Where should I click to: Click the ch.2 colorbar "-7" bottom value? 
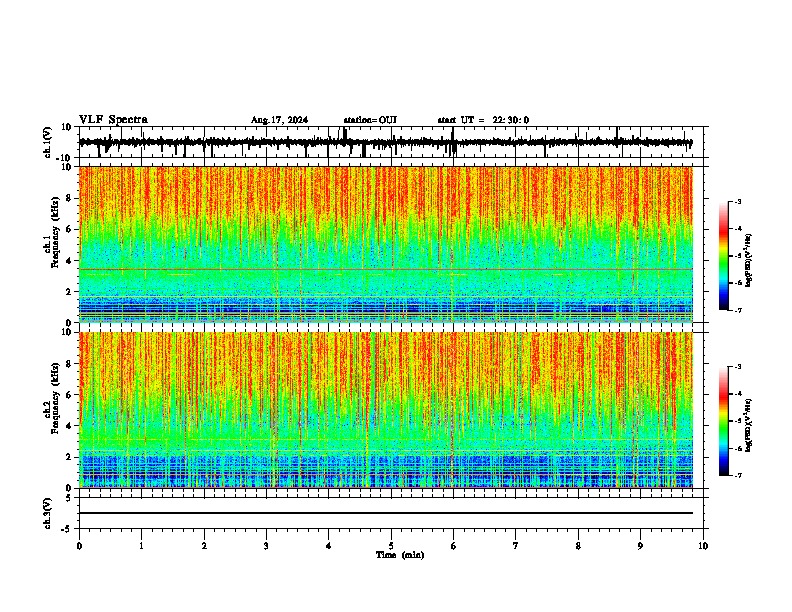tap(738, 475)
